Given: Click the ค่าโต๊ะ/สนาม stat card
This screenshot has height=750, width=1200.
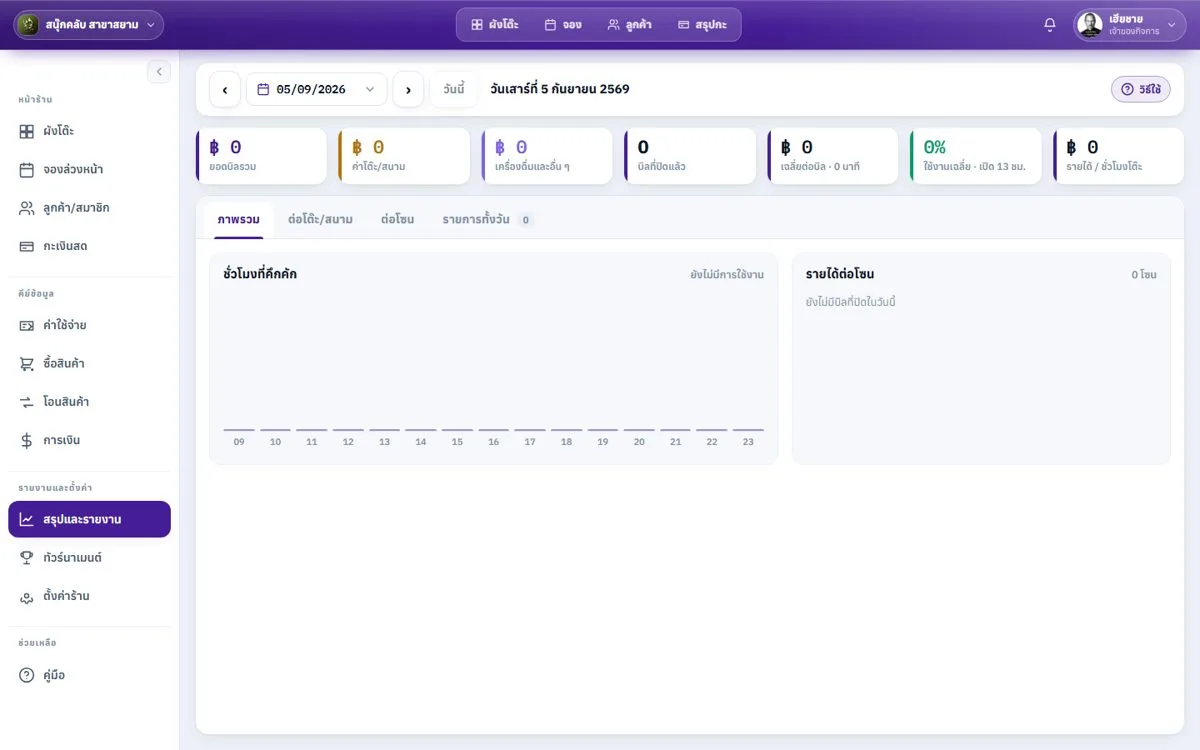Looking at the screenshot, I should coord(404,156).
